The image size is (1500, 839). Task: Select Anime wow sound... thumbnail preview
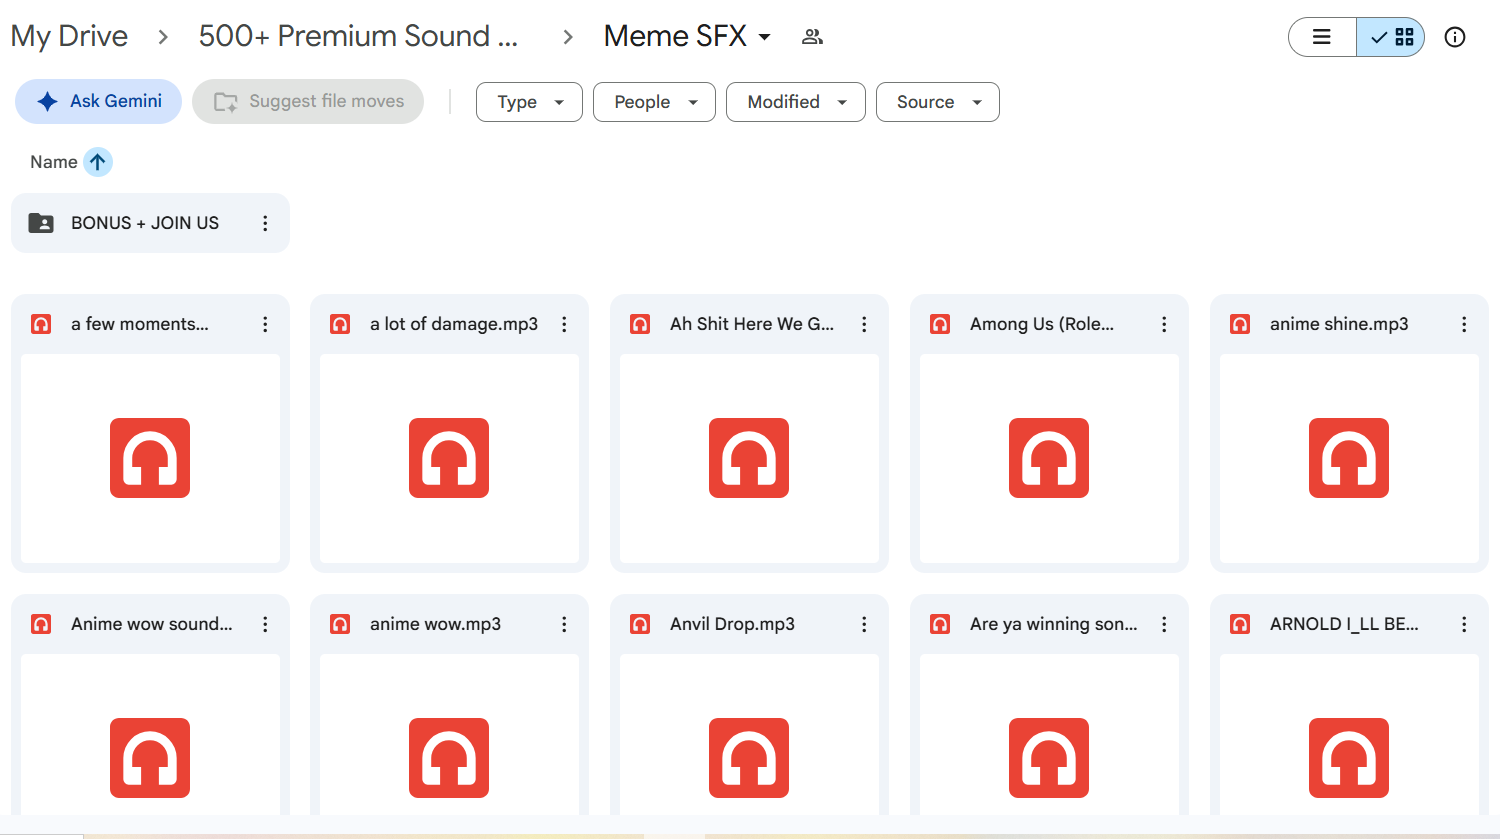tap(150, 735)
